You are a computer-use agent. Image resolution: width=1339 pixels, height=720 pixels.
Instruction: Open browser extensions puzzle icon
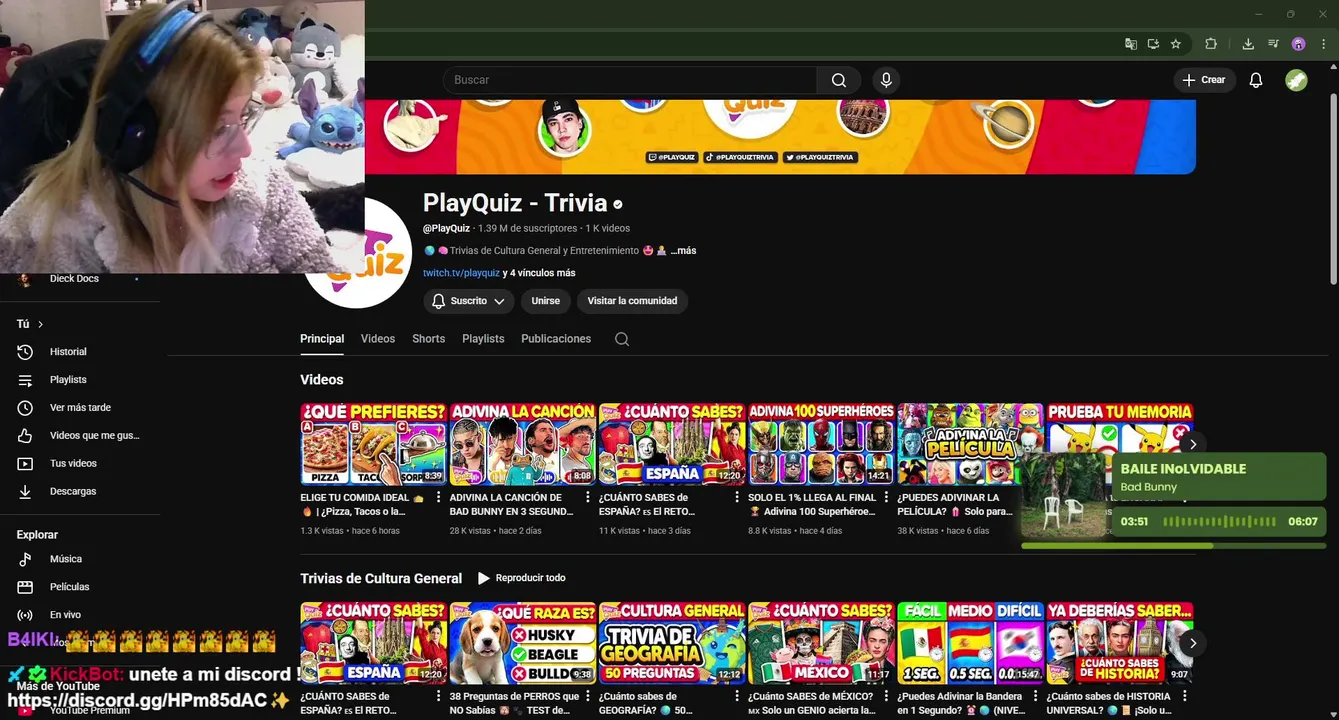[1211, 44]
